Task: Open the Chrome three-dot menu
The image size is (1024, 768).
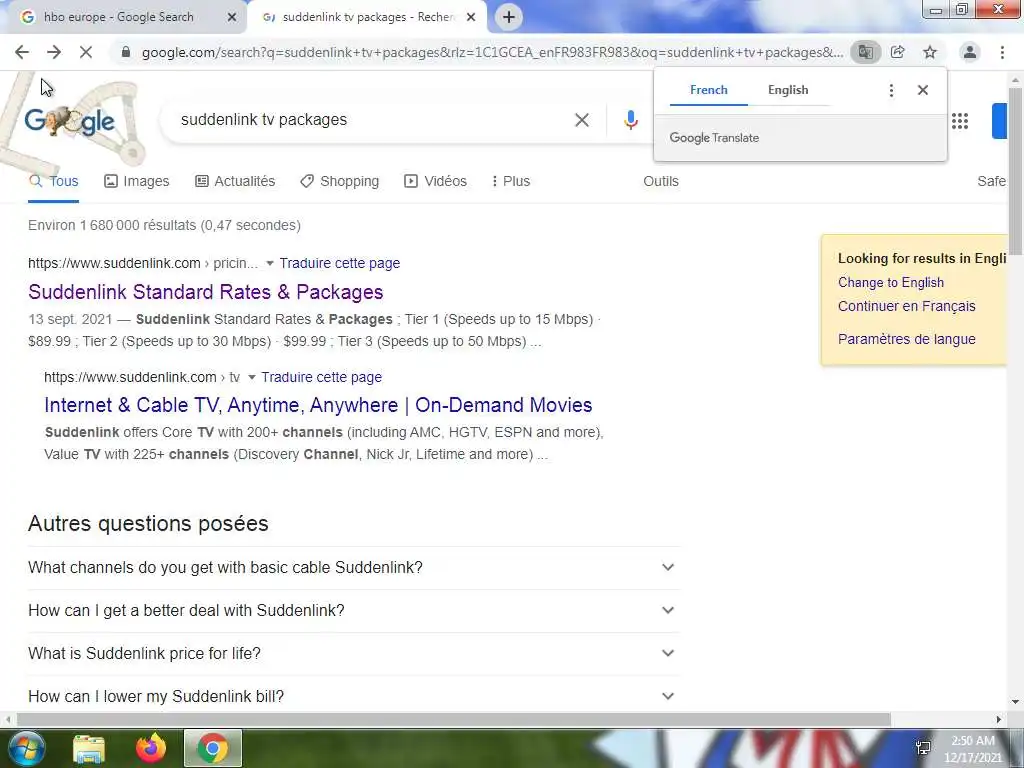Action: point(1002,52)
